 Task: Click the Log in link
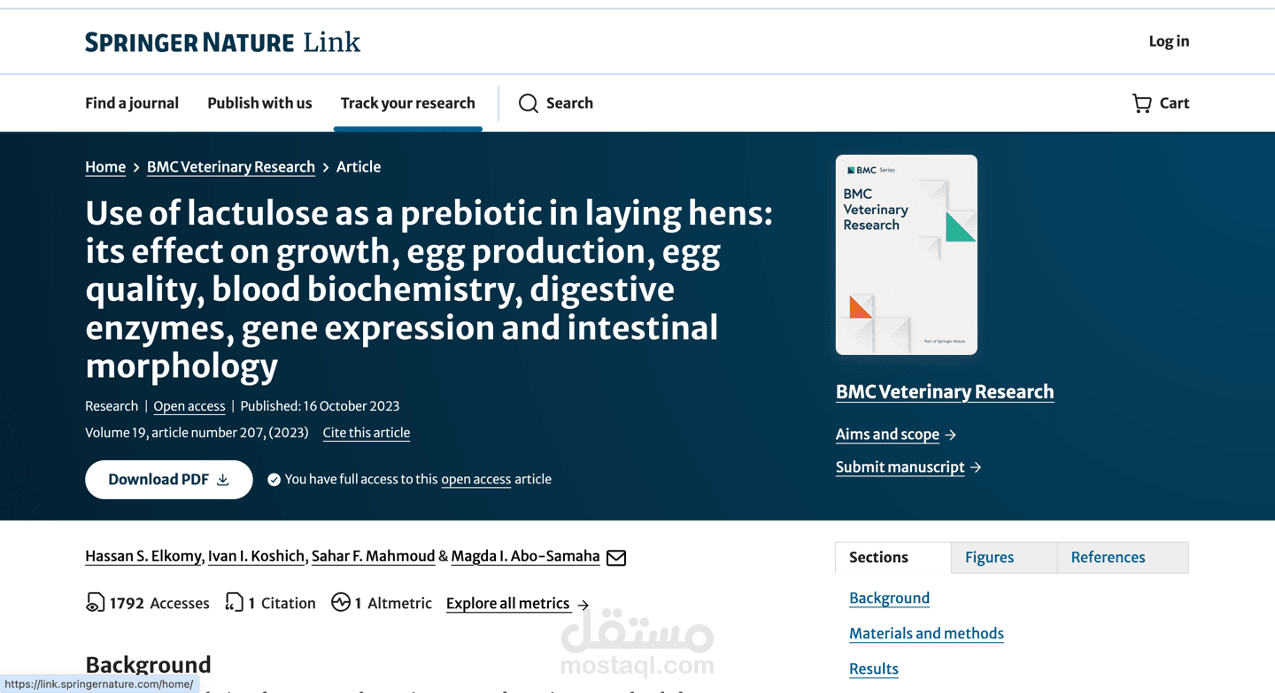[x=1168, y=41]
